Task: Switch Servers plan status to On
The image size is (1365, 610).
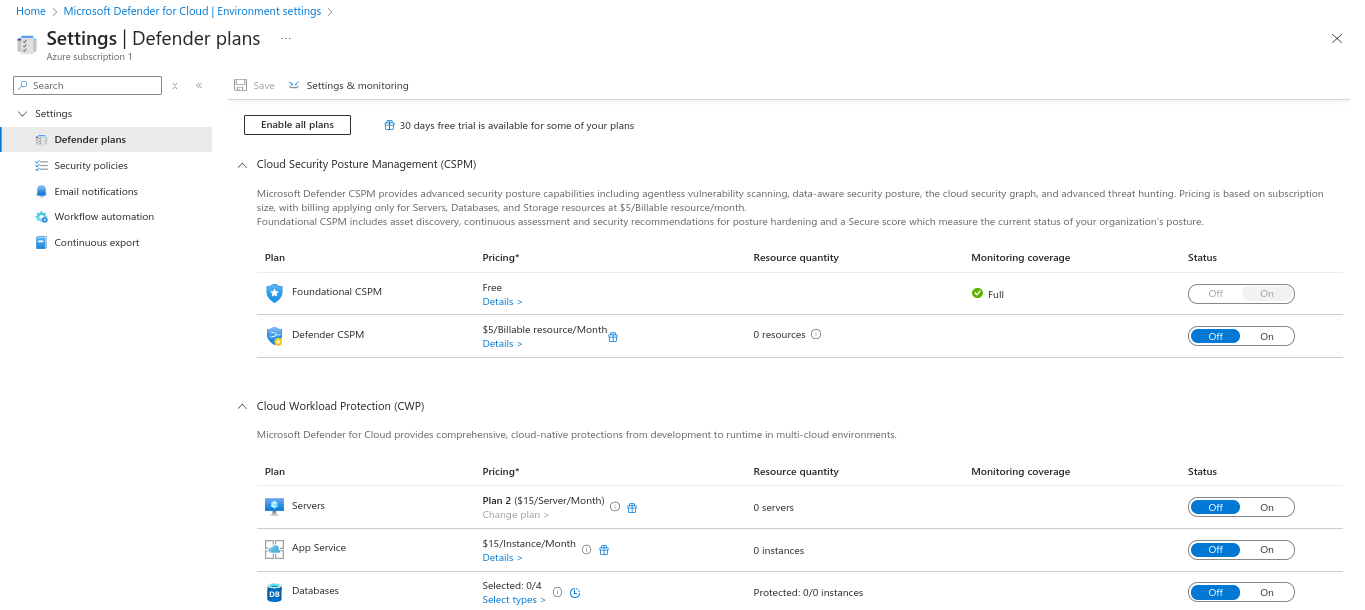Action: [x=1267, y=507]
